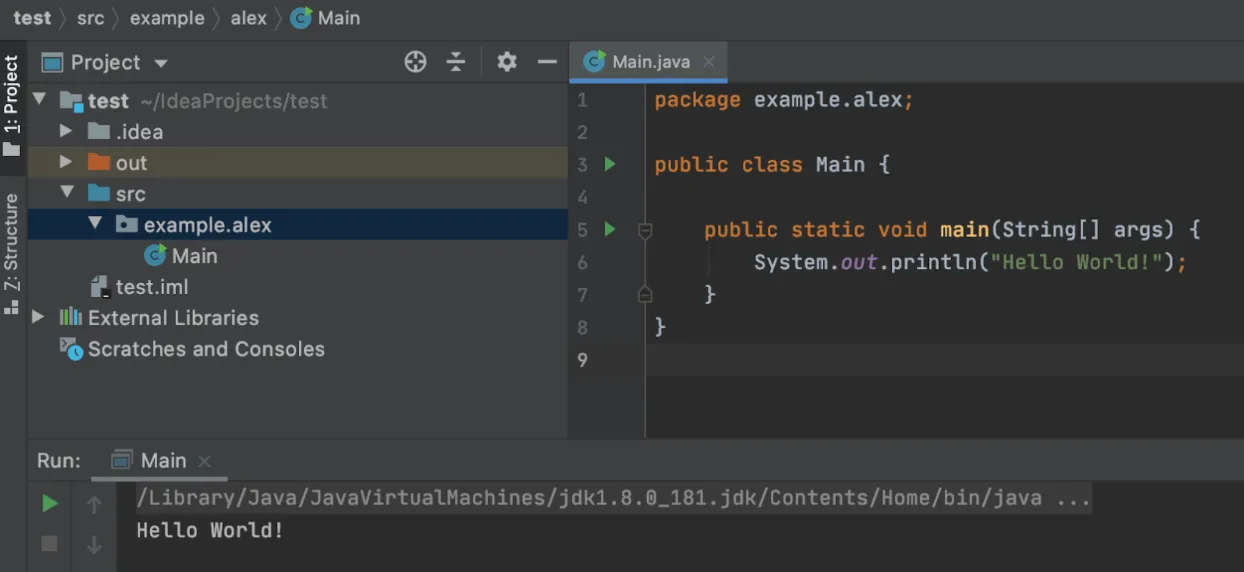
Task: Select the example.alex package row
Action: click(298, 225)
